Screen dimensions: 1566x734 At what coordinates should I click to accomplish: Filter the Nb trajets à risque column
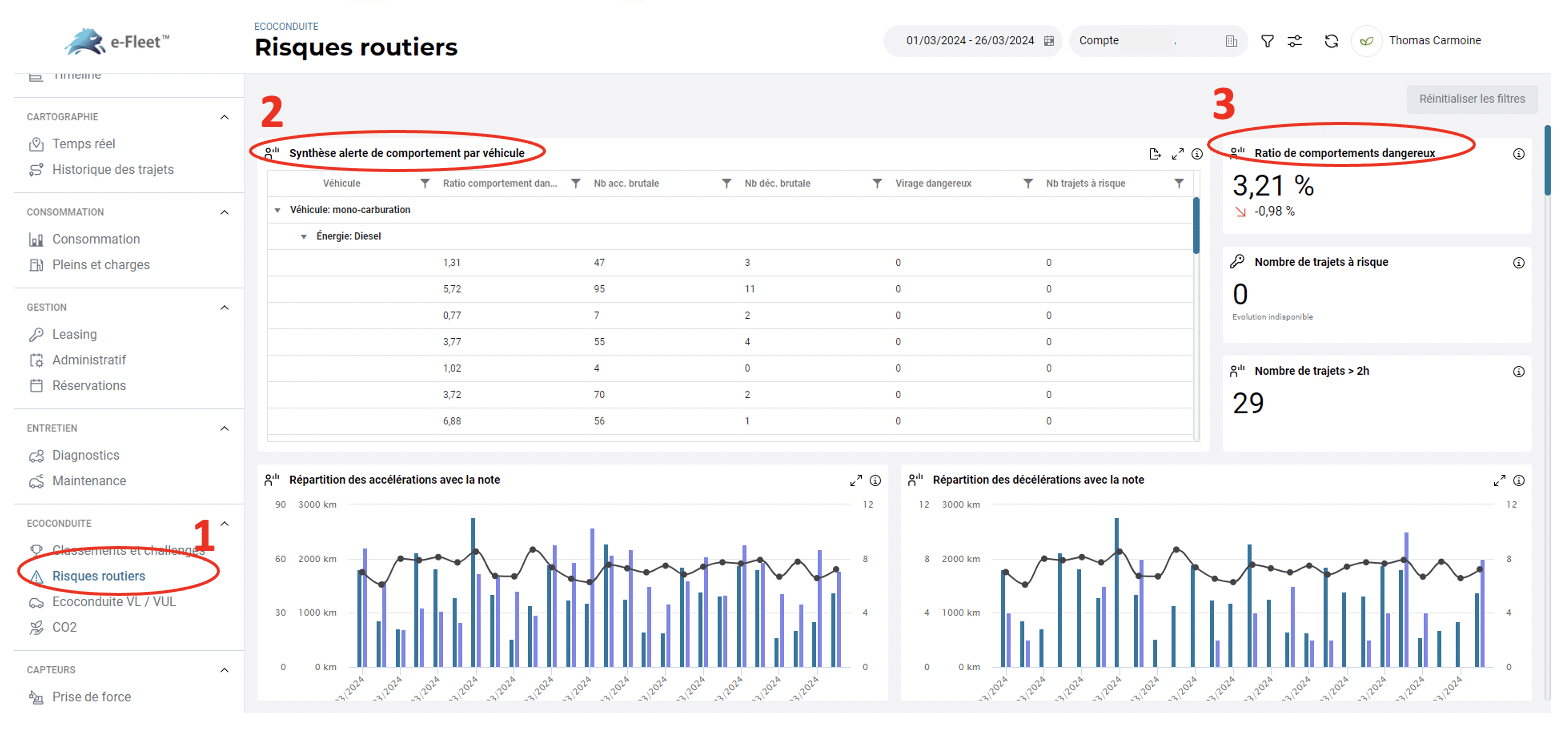pos(1179,184)
